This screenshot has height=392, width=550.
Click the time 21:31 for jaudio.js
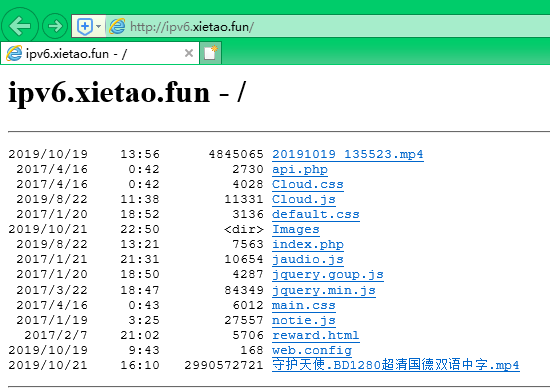tap(140, 259)
